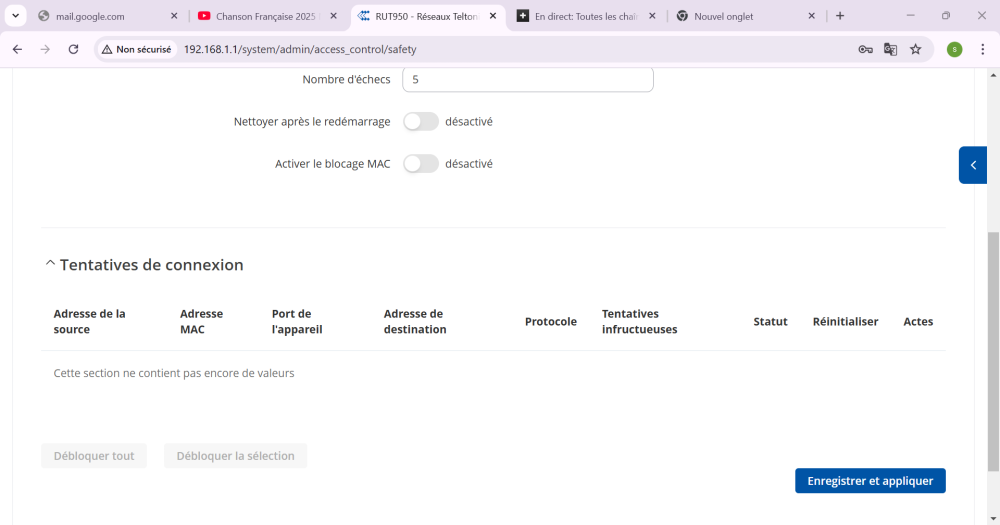Expand the blue side panel arrow
Image resolution: width=1000 pixels, height=525 pixels.
973,165
